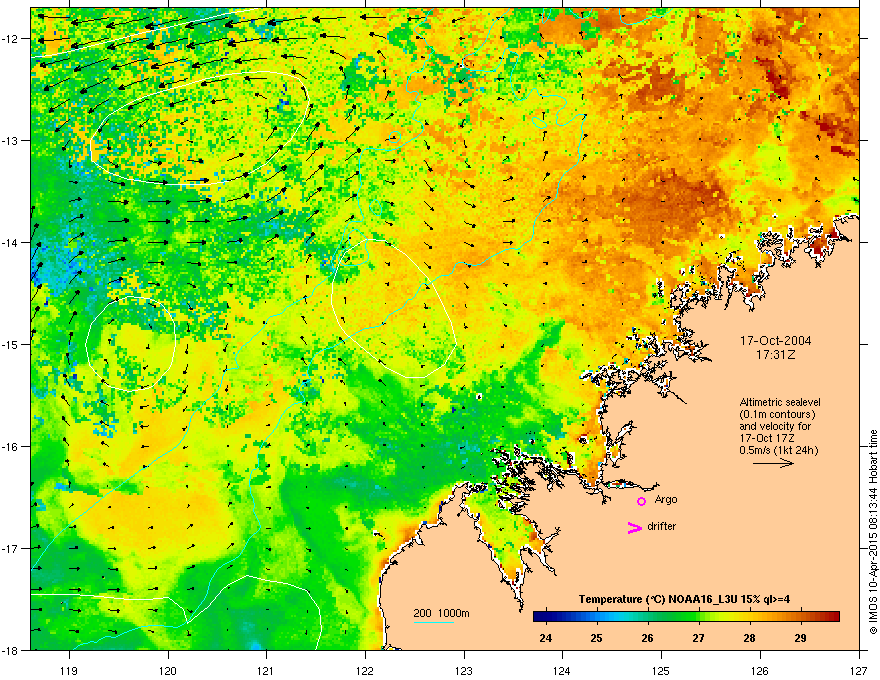Click the longitude axis label 122
The width and height of the screenshot is (880, 680).
(365, 670)
